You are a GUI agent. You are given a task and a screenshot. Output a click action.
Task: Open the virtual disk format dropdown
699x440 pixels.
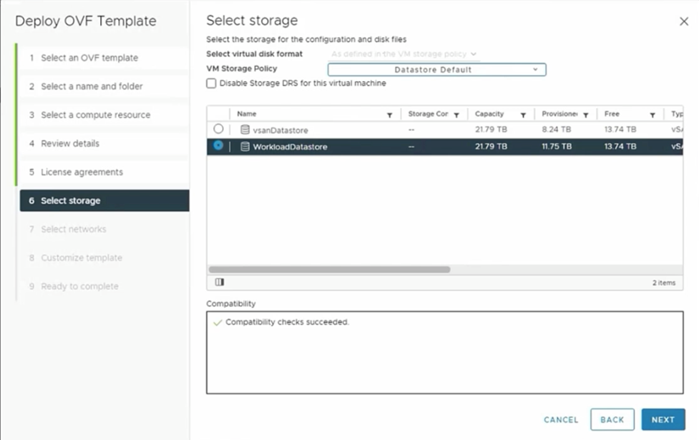(x=404, y=53)
